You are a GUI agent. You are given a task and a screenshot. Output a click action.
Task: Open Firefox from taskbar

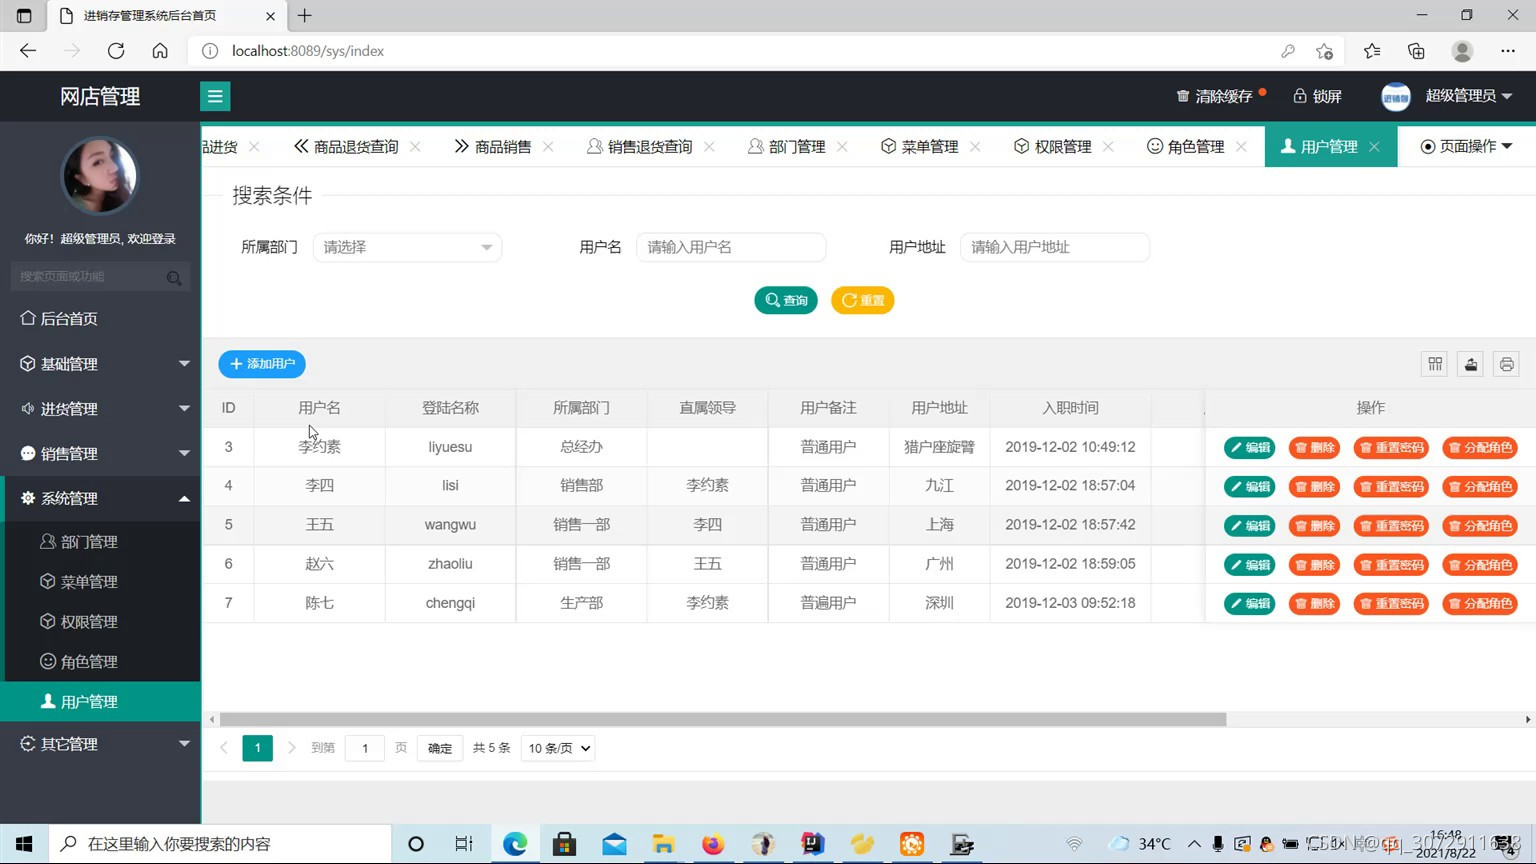pyautogui.click(x=713, y=844)
